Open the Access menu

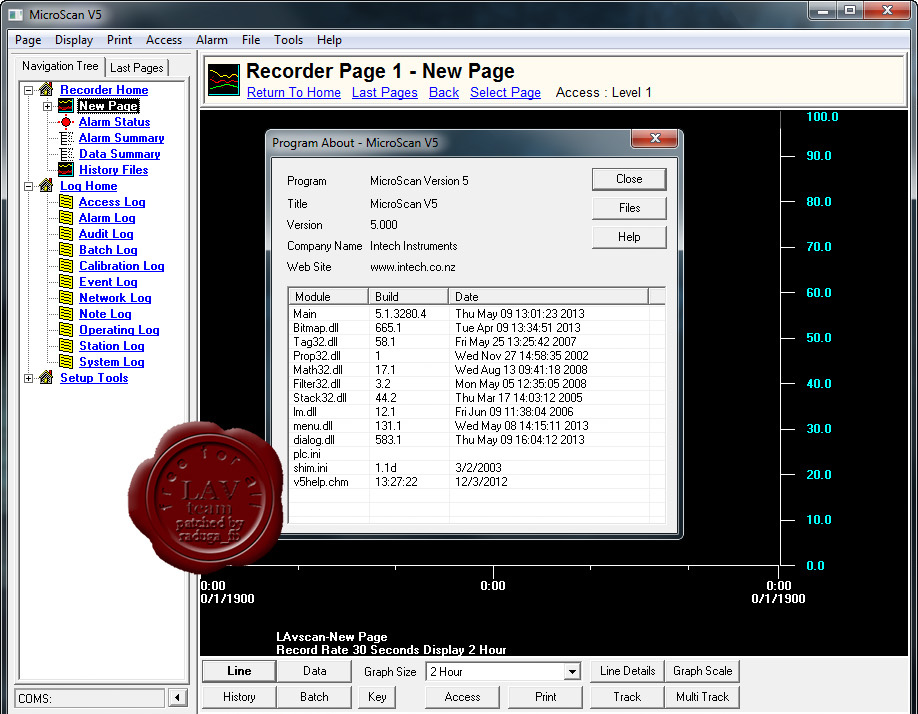pos(164,40)
